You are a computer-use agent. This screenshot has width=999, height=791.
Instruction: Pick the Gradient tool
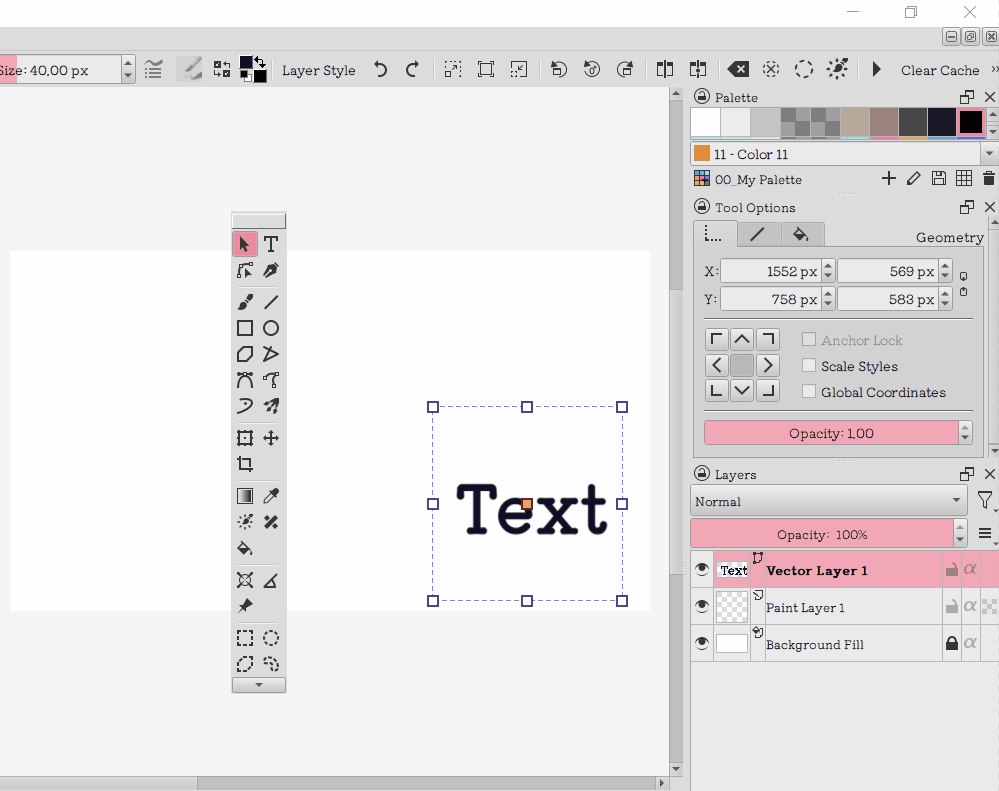(245, 495)
